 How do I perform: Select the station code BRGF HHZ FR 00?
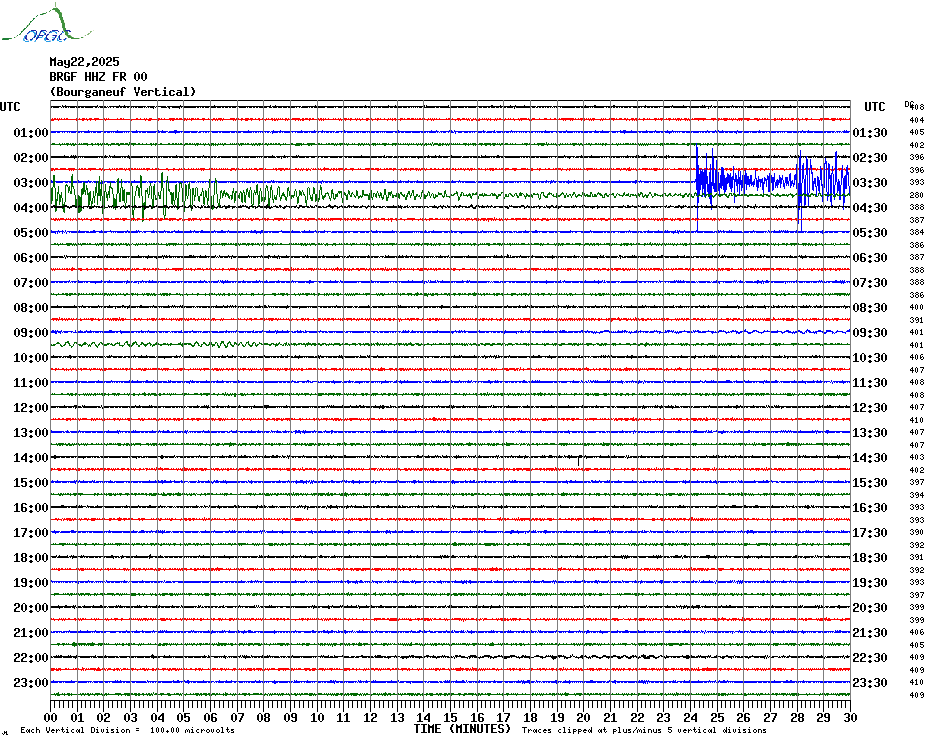(x=98, y=77)
